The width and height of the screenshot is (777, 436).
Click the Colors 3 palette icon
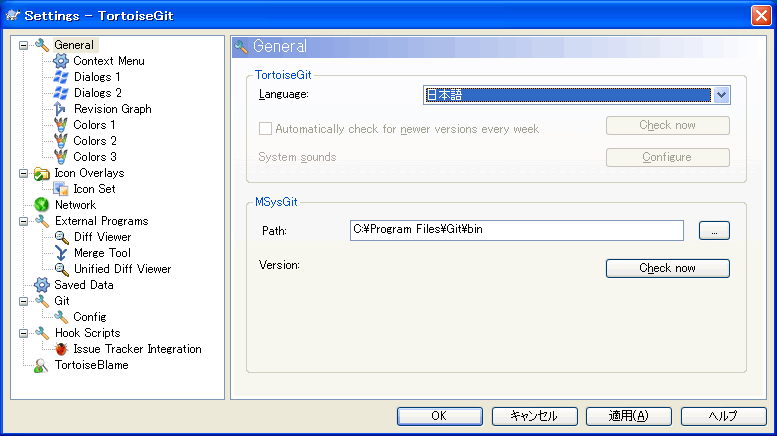click(x=60, y=157)
